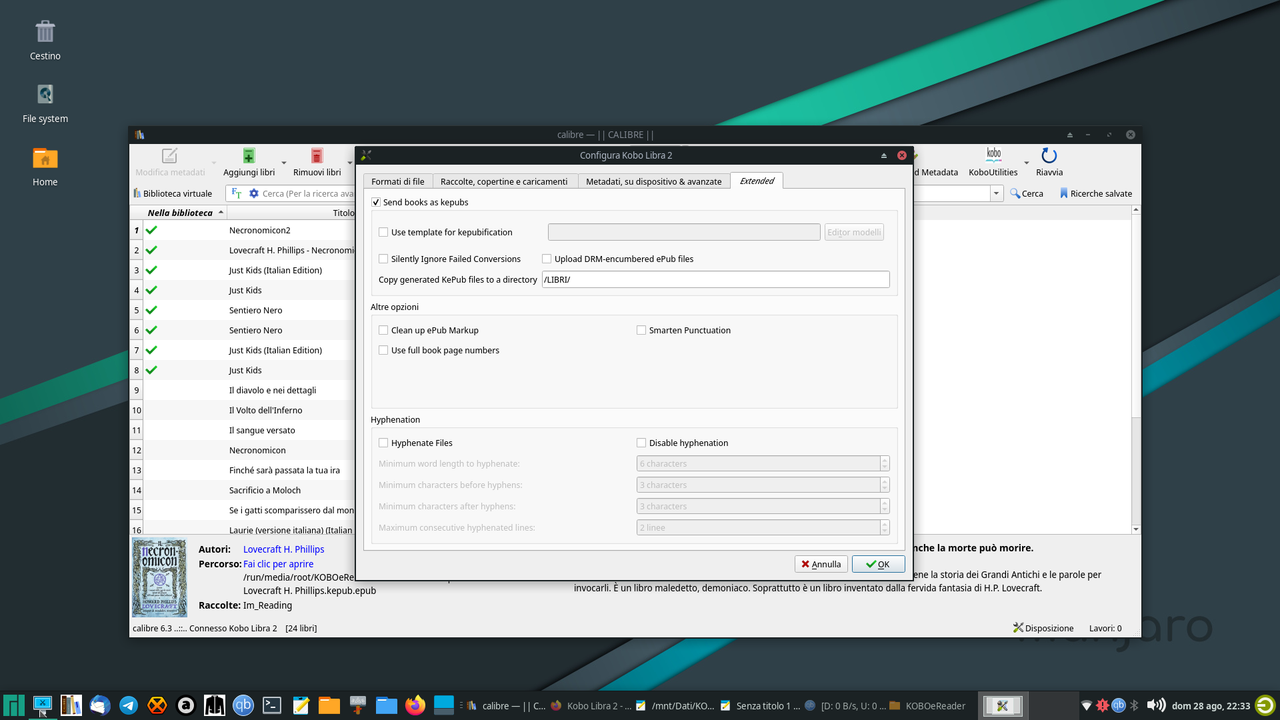Open Raccolte, copertine e caricamenti tab
Screen dimensions: 1280x720
pos(504,181)
